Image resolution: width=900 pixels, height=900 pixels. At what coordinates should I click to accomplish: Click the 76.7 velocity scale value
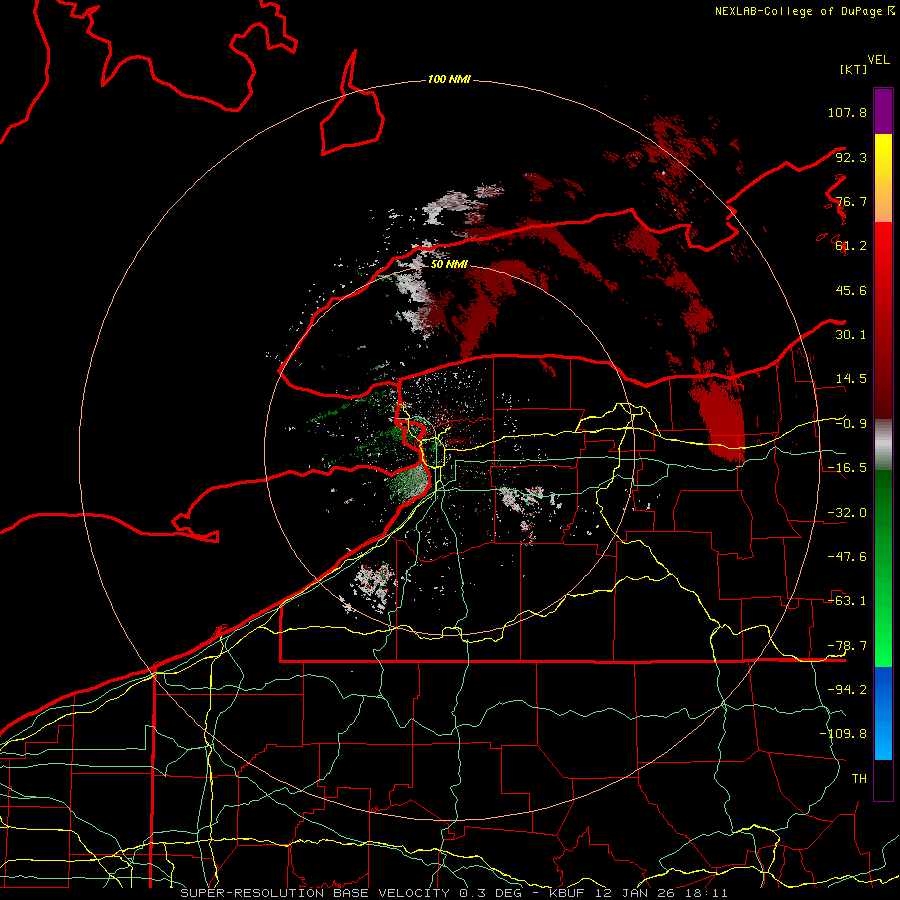(x=851, y=201)
